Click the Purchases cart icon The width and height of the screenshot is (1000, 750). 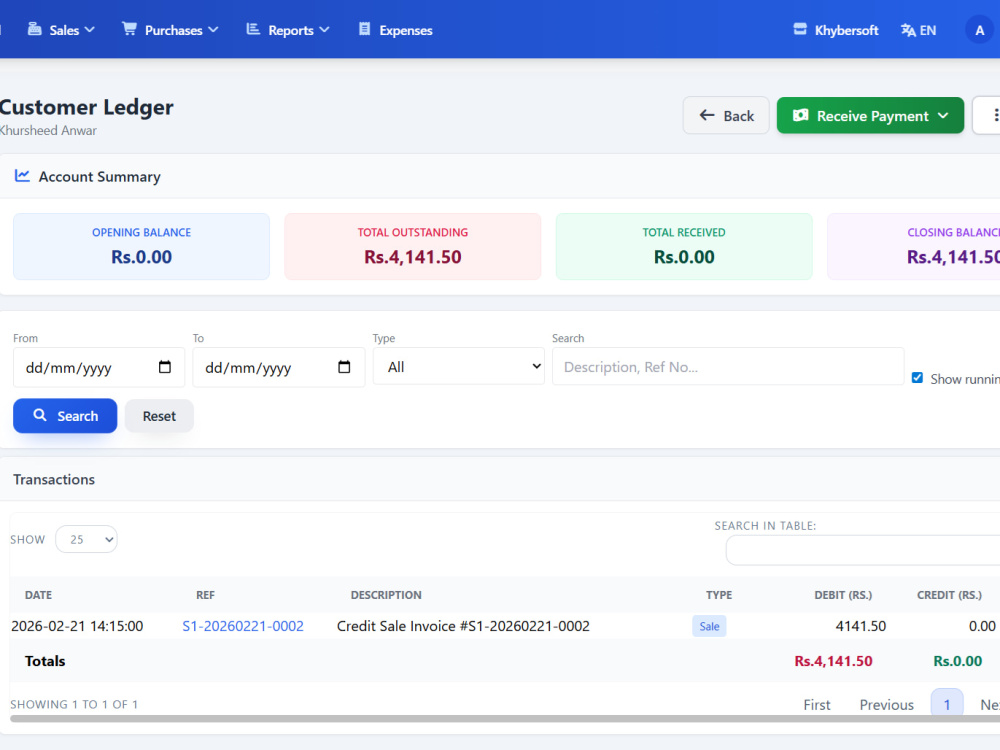pyautogui.click(x=129, y=29)
